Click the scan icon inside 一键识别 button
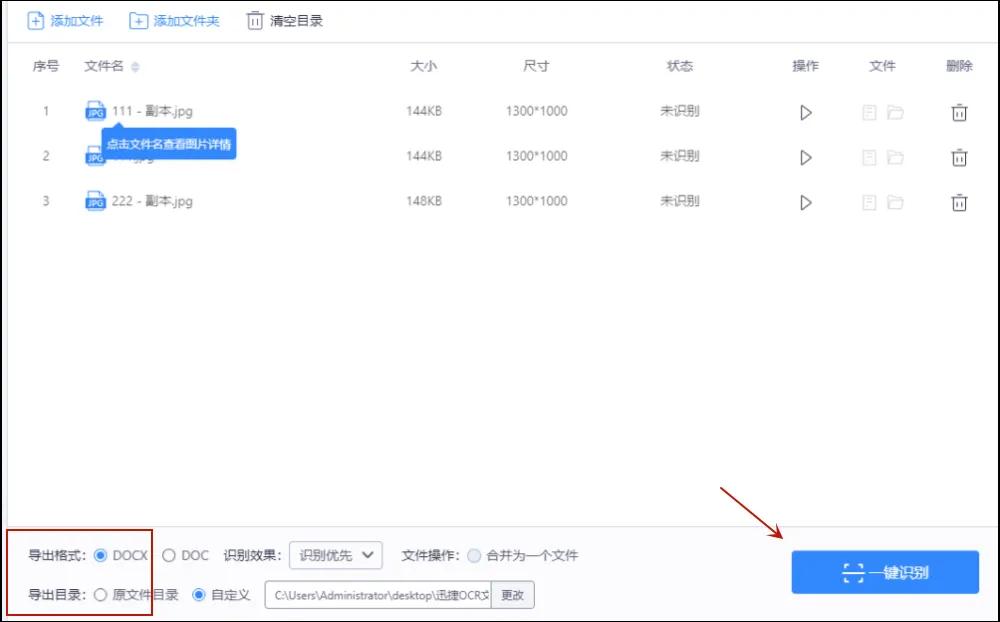 click(853, 572)
